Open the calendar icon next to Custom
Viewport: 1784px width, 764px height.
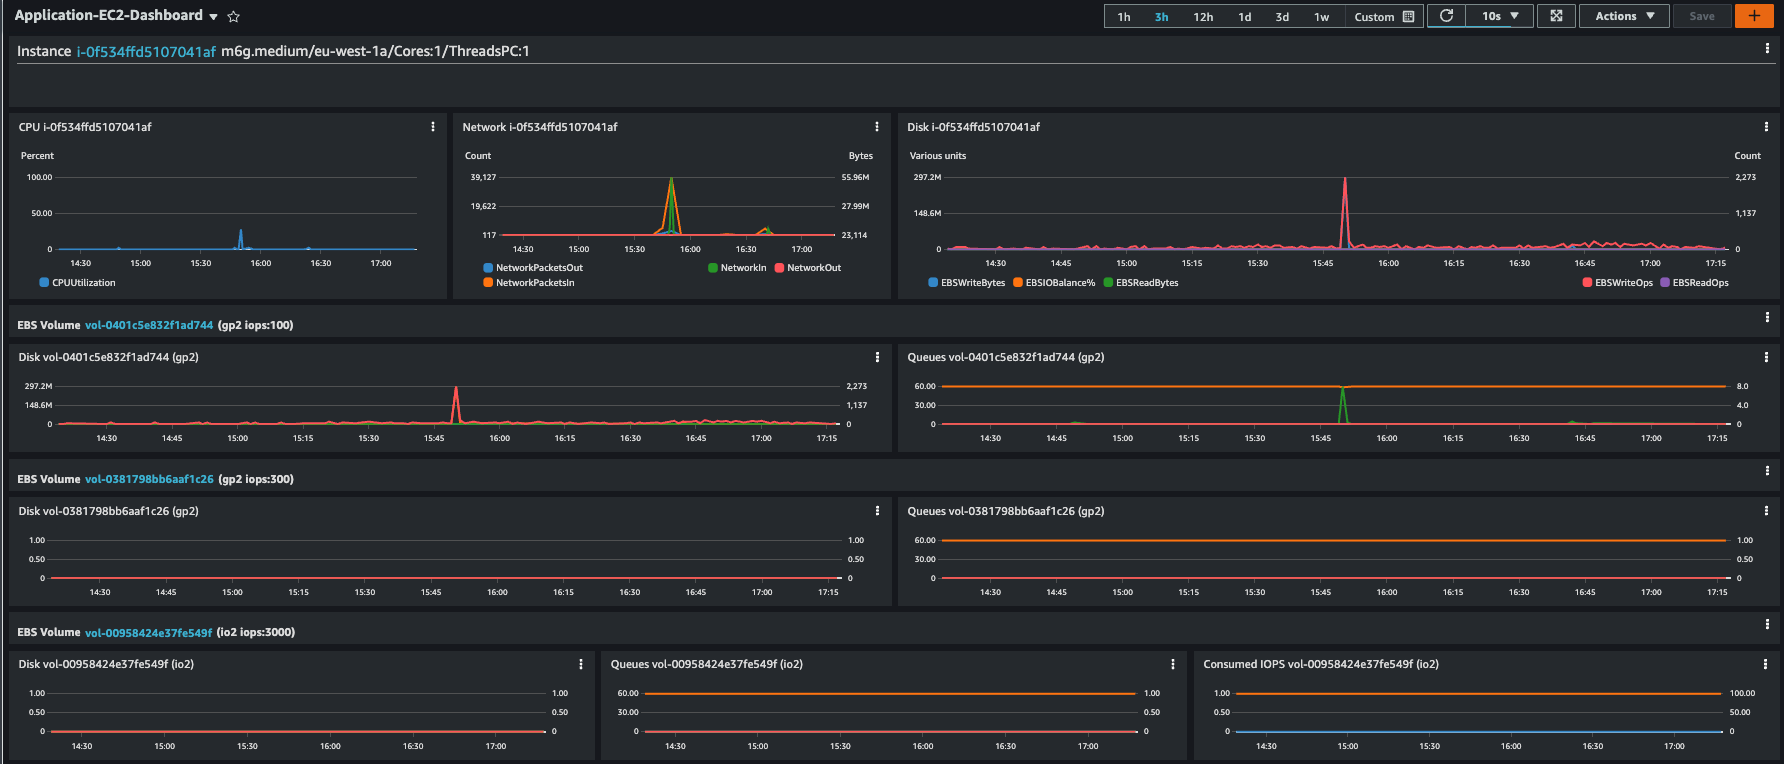click(1409, 17)
